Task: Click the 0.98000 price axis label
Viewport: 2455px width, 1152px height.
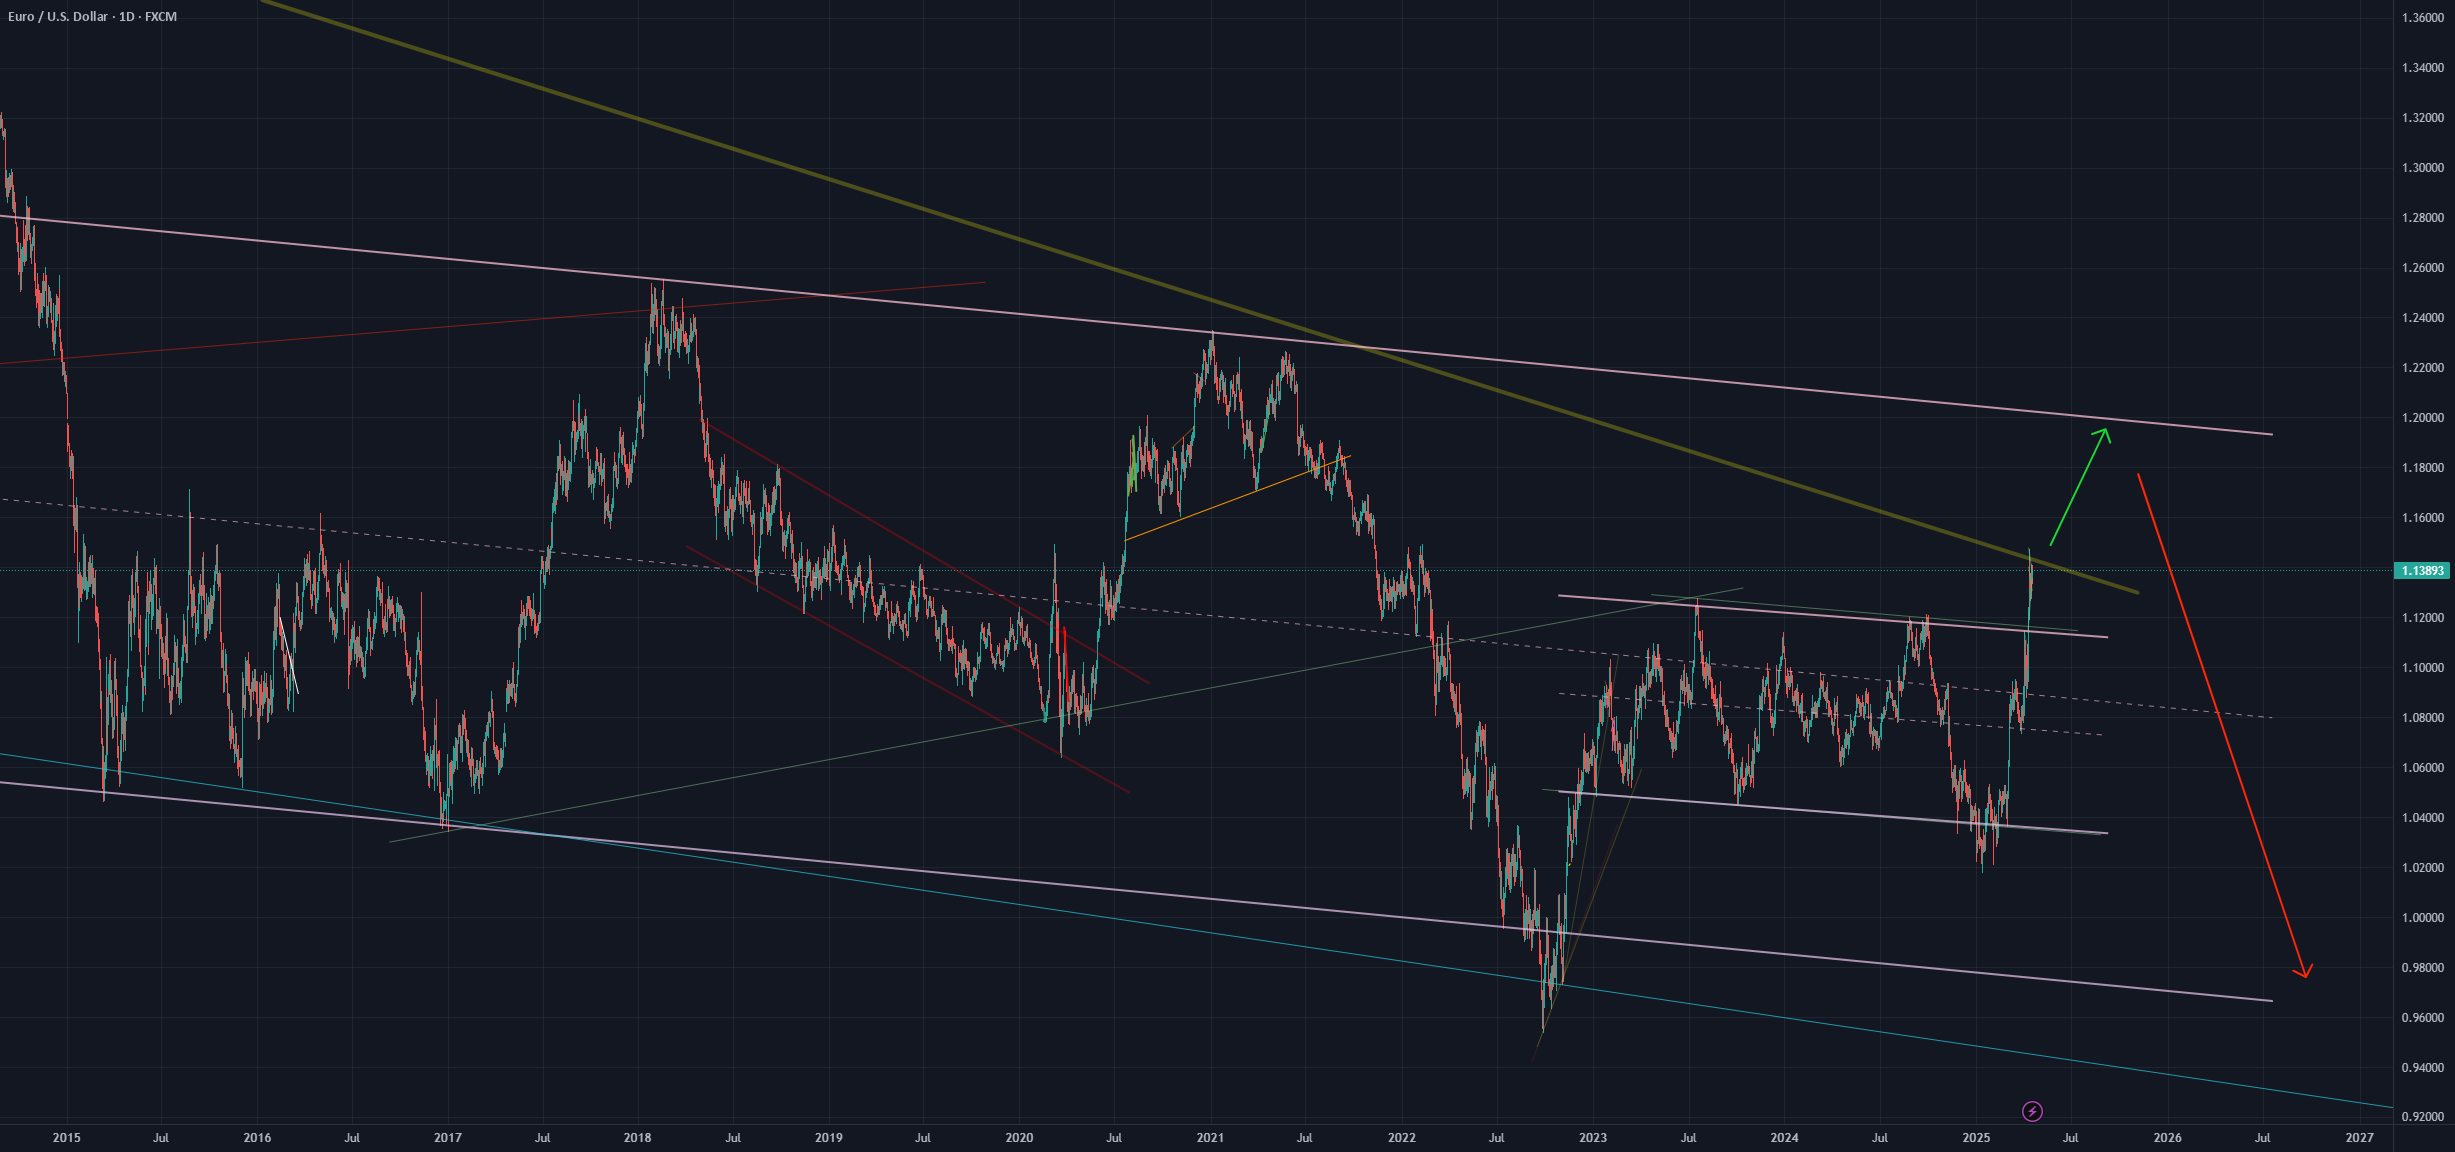Action: tap(2422, 968)
